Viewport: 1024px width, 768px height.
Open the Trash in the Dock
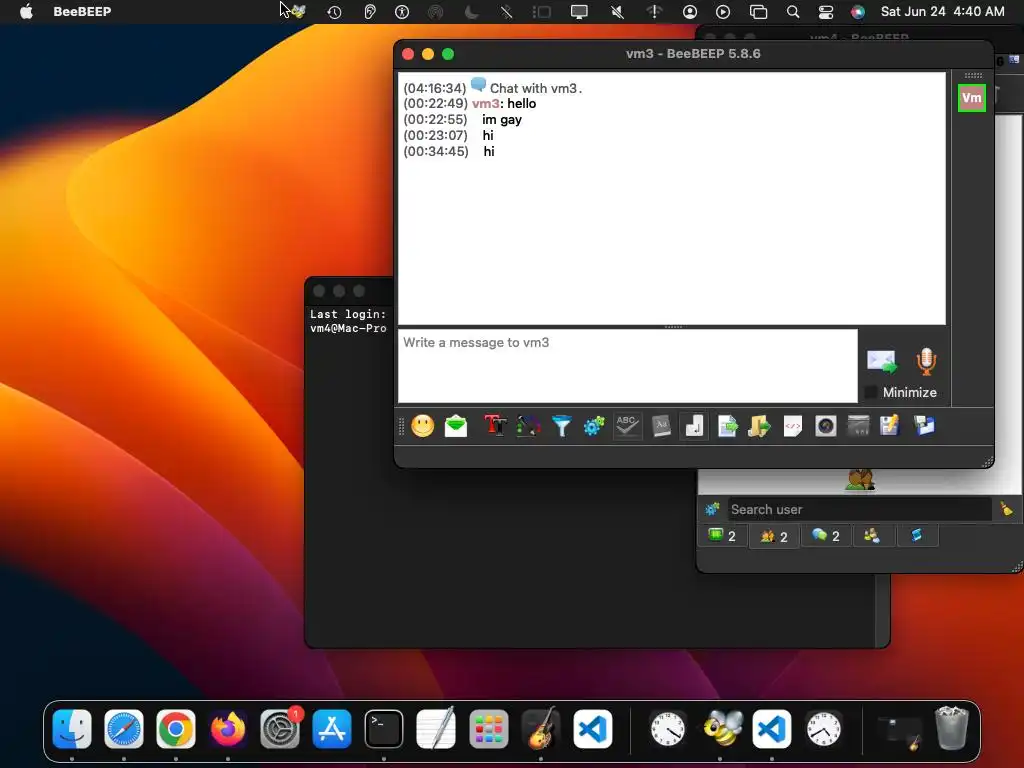click(x=951, y=728)
